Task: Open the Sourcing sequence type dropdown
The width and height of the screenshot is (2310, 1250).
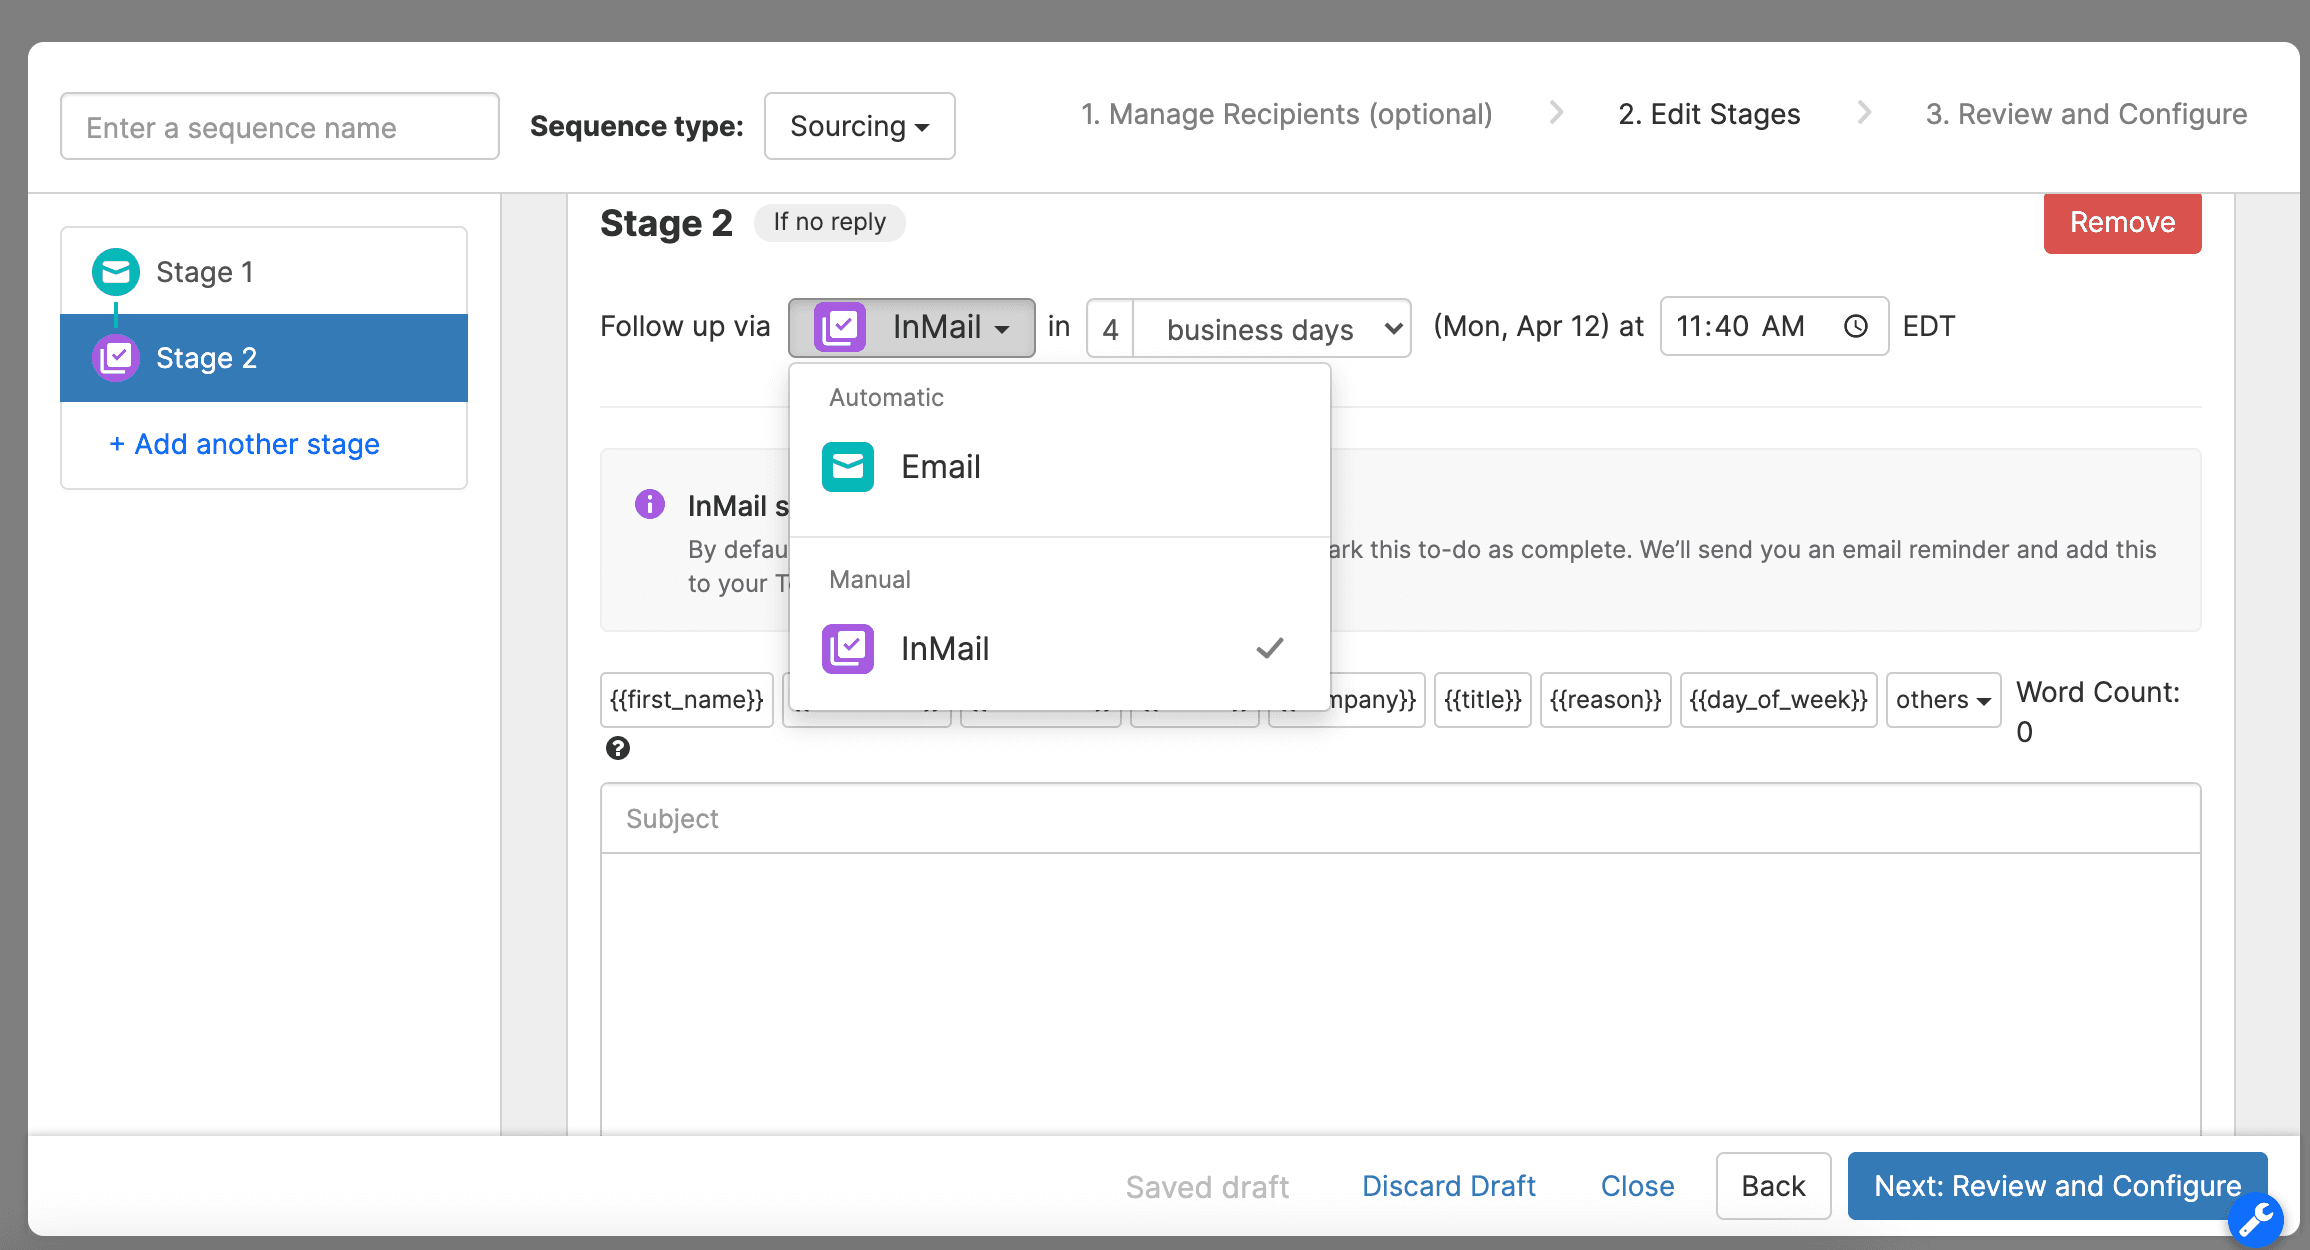Action: (858, 126)
